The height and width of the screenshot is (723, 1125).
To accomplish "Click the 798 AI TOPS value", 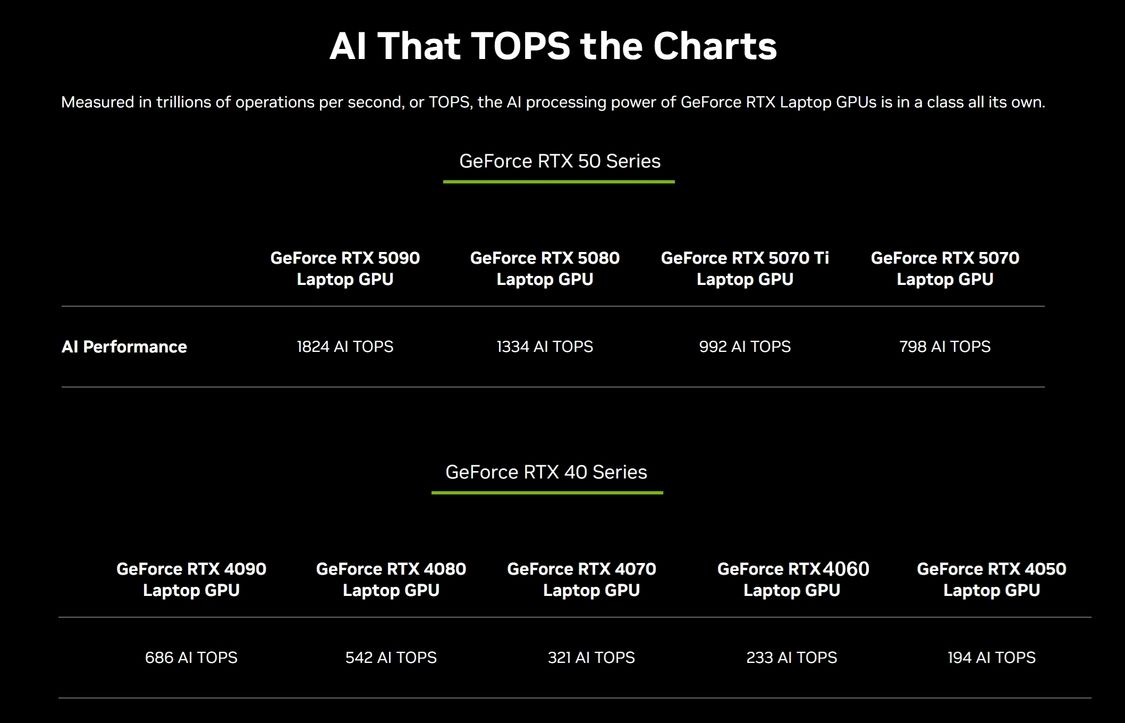I will coord(945,346).
